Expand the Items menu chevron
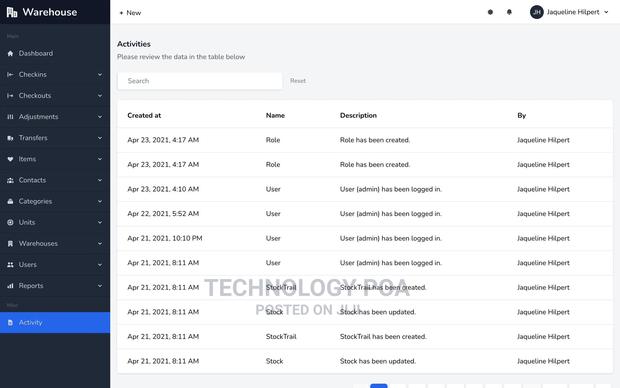This screenshot has width=620, height=388. pos(100,159)
